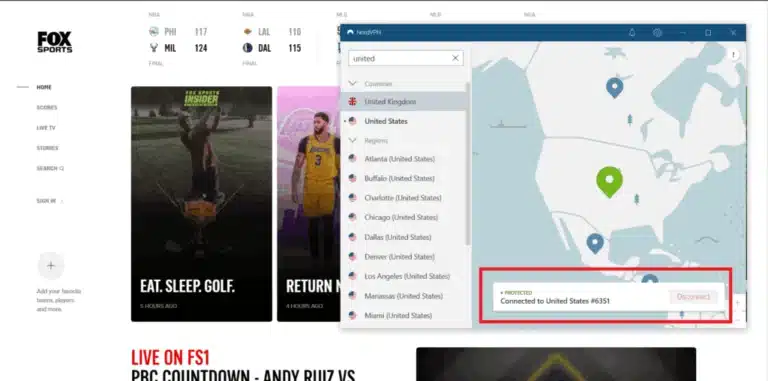Click the Disconnect button in NordVPN
Image resolution: width=768 pixels, height=381 pixels.
click(693, 297)
